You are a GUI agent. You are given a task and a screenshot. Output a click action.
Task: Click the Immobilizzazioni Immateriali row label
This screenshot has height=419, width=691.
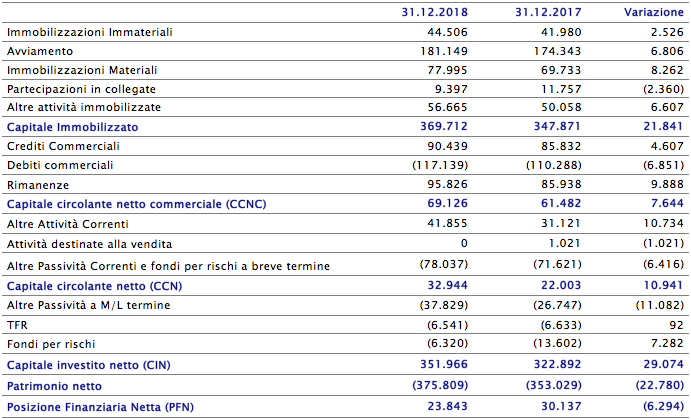point(89,31)
